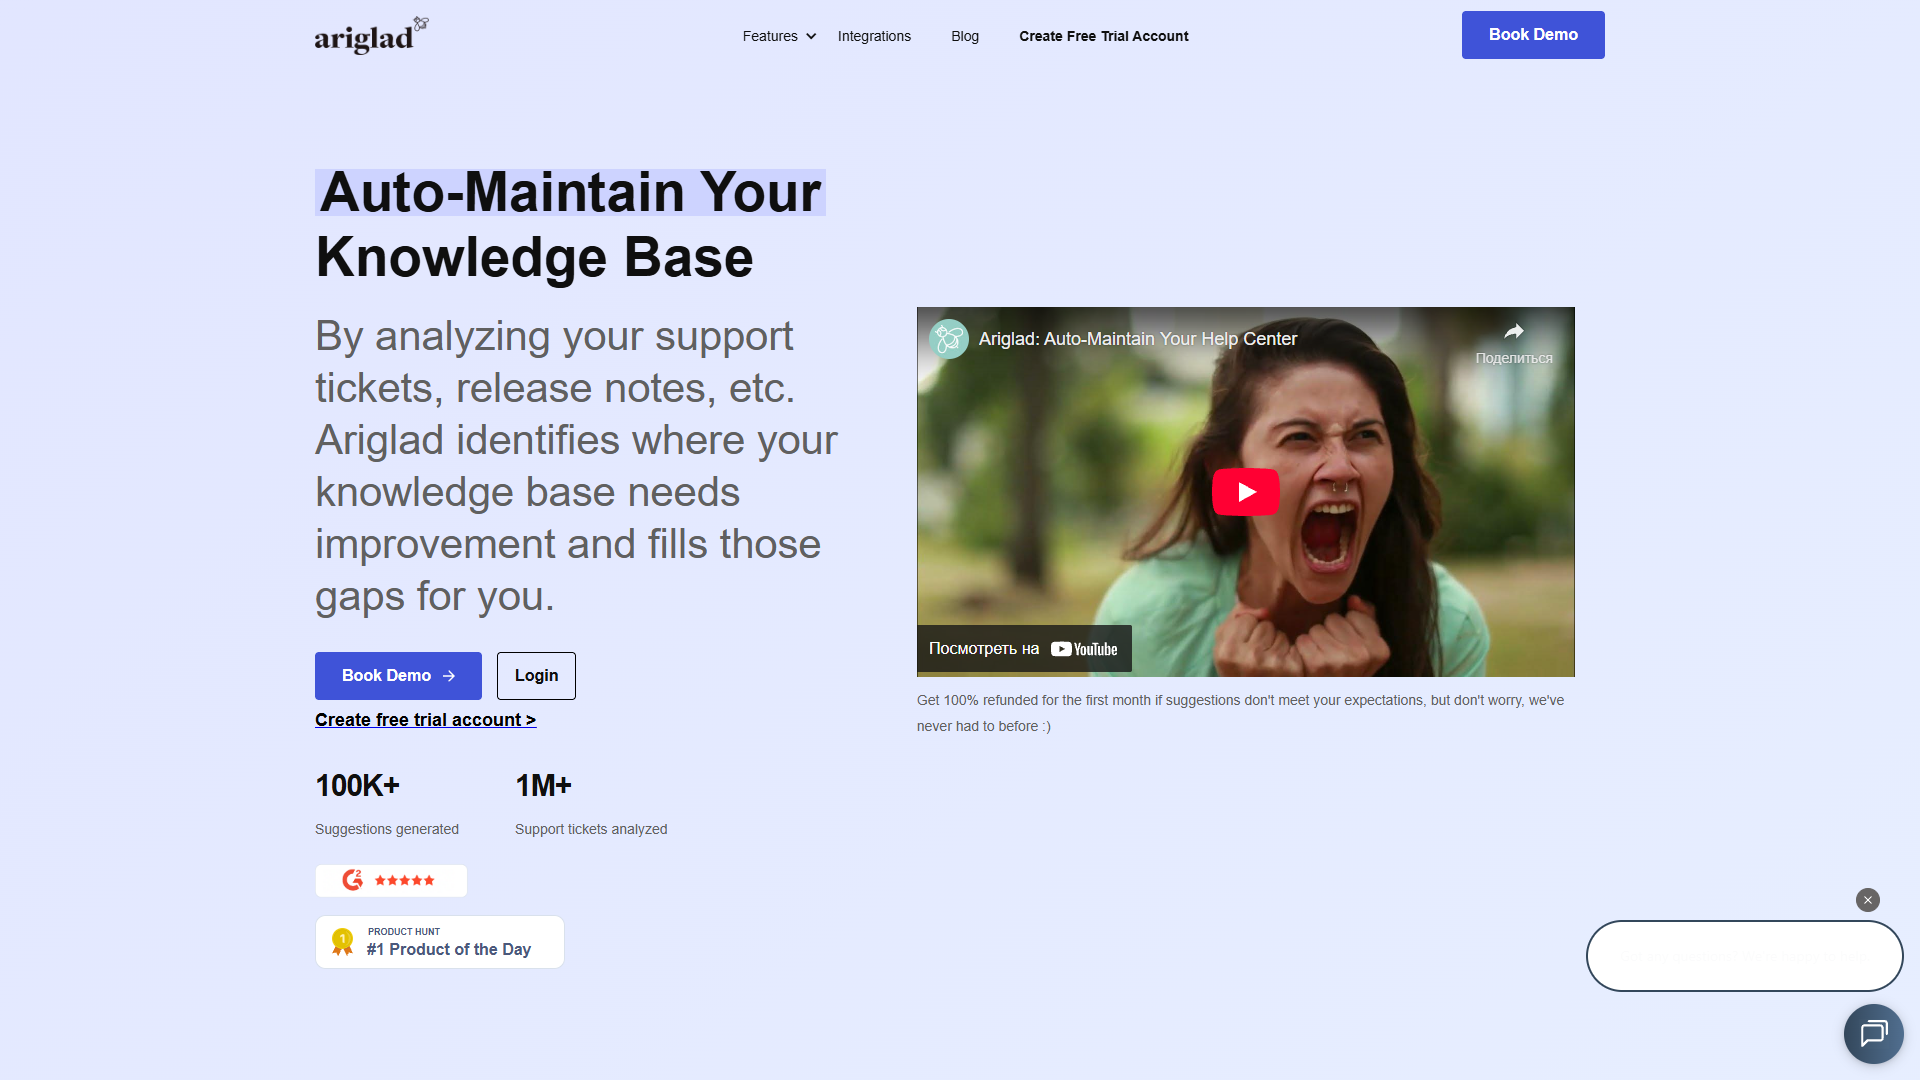The width and height of the screenshot is (1920, 1080).
Task: Click the empty chat message bubble
Action: pyautogui.click(x=1744, y=956)
